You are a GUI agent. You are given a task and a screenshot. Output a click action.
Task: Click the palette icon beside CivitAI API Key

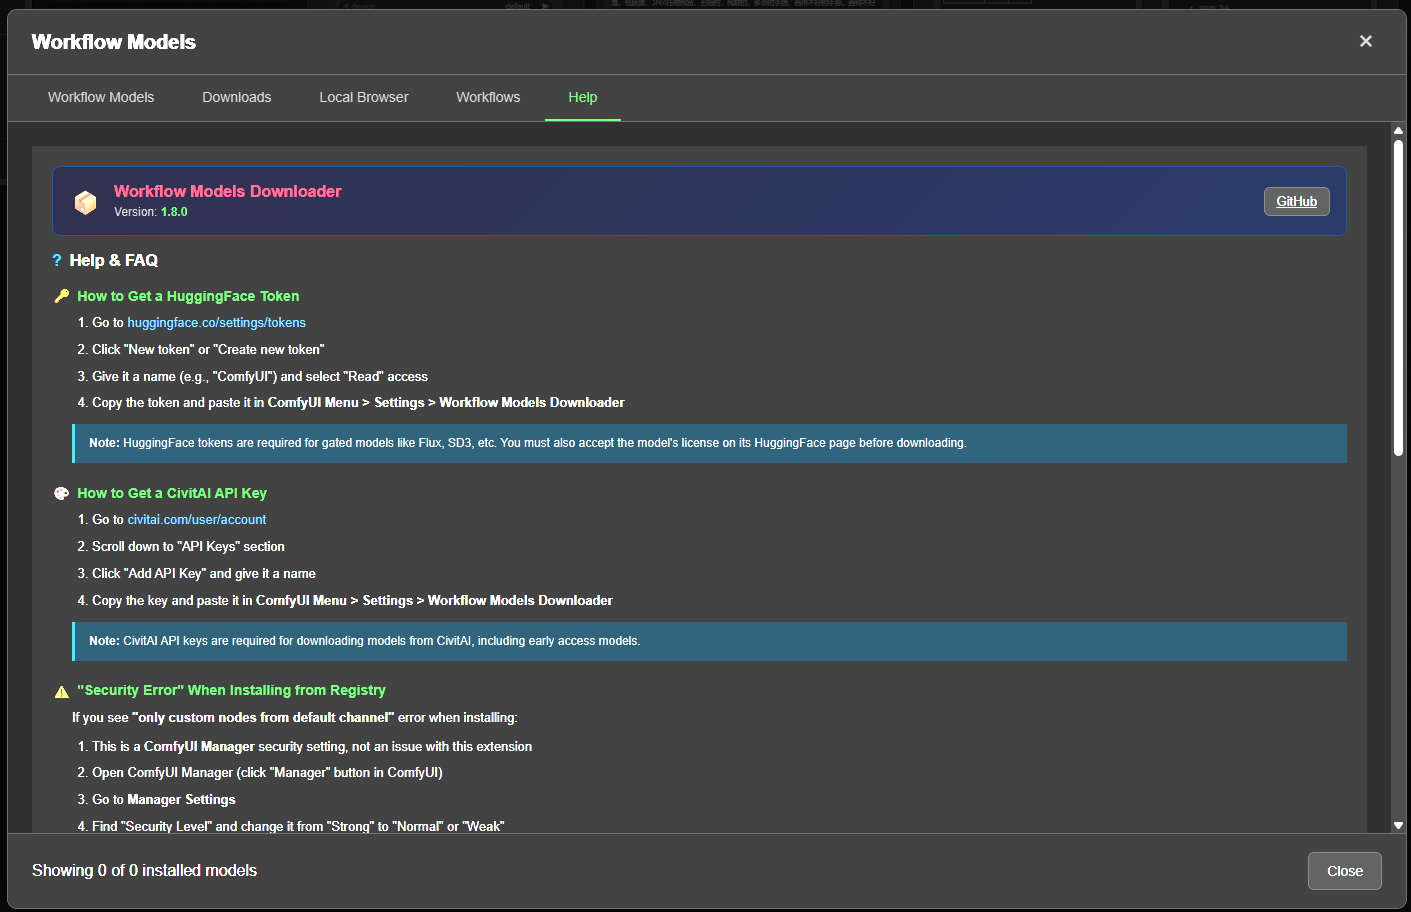(x=62, y=493)
